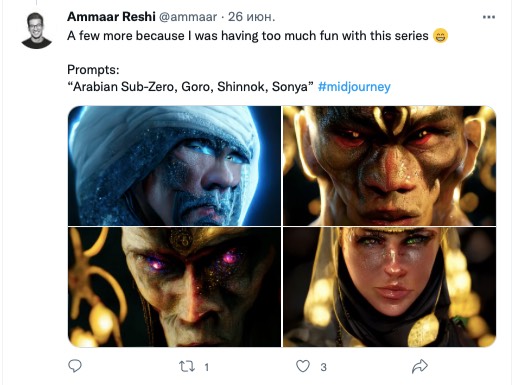Image resolution: width=513 pixels, height=385 pixels.
Task: Share the tweet via arrow icon
Action: [420, 366]
